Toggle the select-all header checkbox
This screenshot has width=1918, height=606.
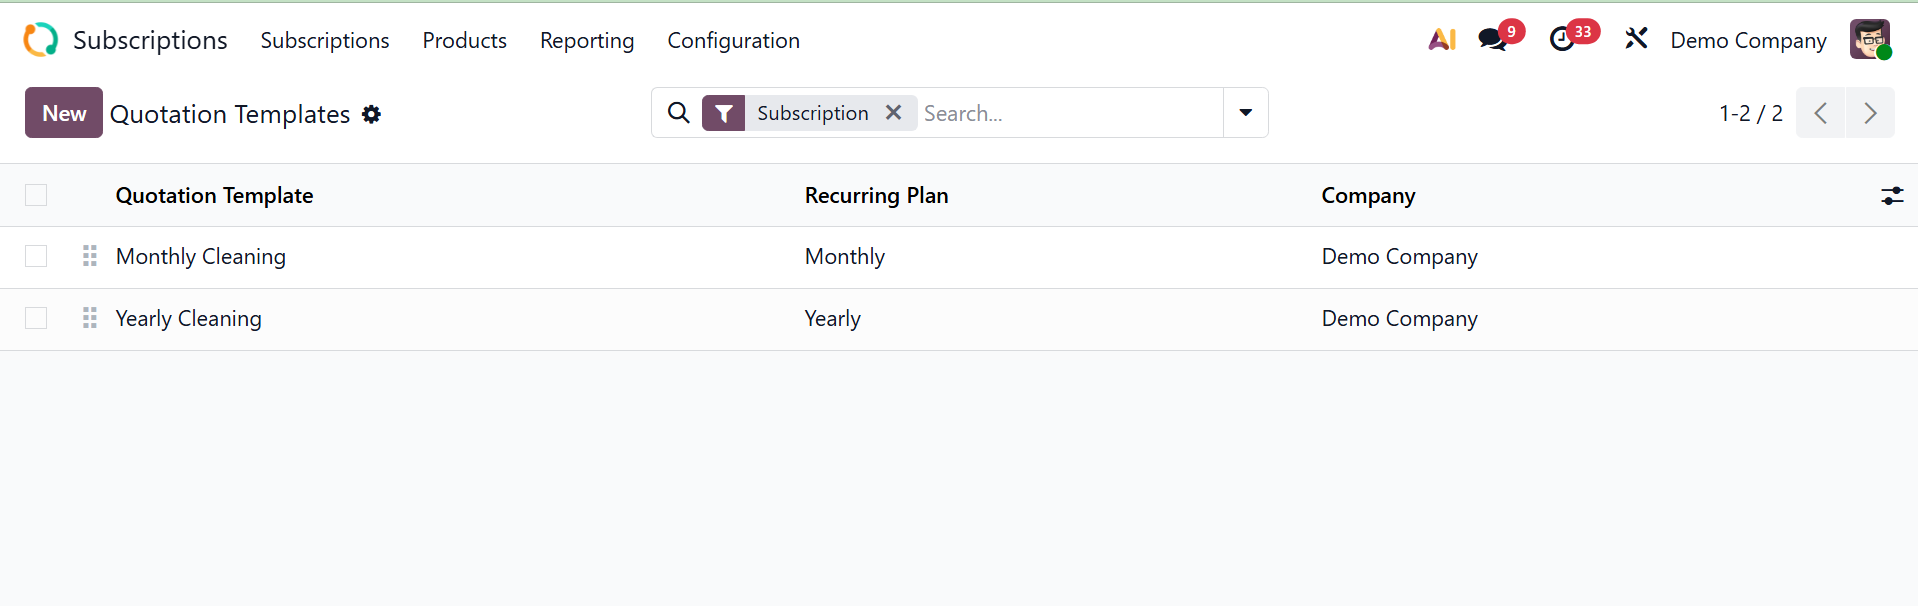[x=36, y=195]
